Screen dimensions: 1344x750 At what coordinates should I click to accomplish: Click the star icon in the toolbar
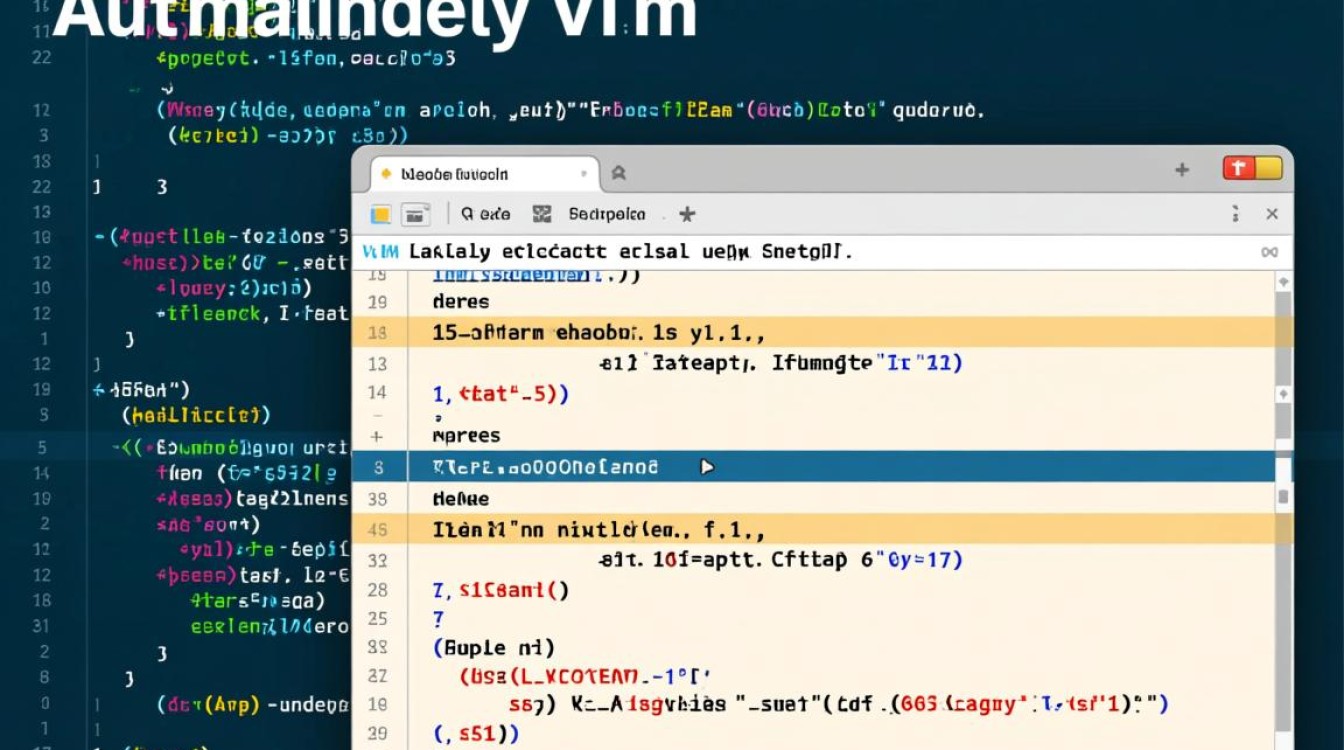(x=687, y=214)
